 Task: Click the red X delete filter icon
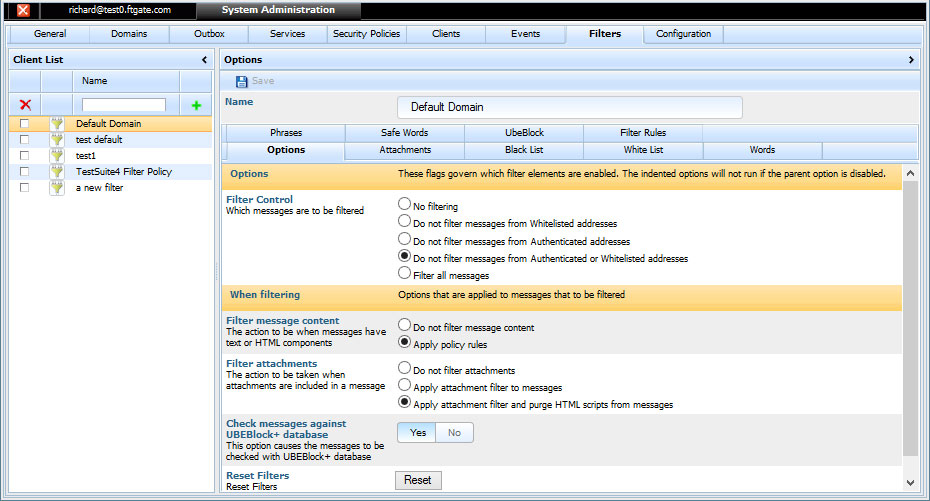pos(25,105)
